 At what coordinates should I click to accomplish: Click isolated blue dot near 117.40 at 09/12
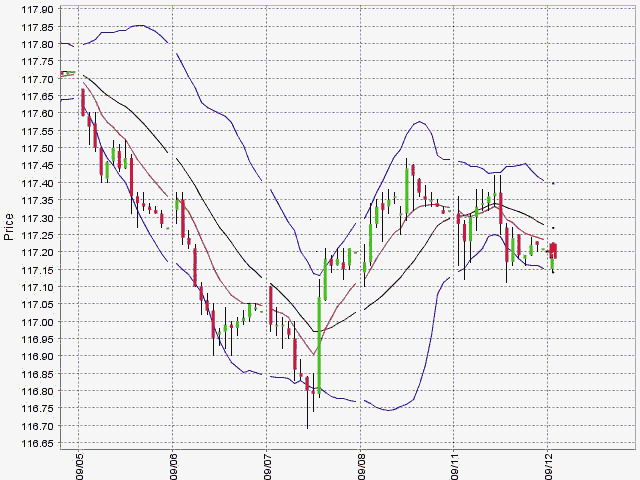[x=553, y=183]
